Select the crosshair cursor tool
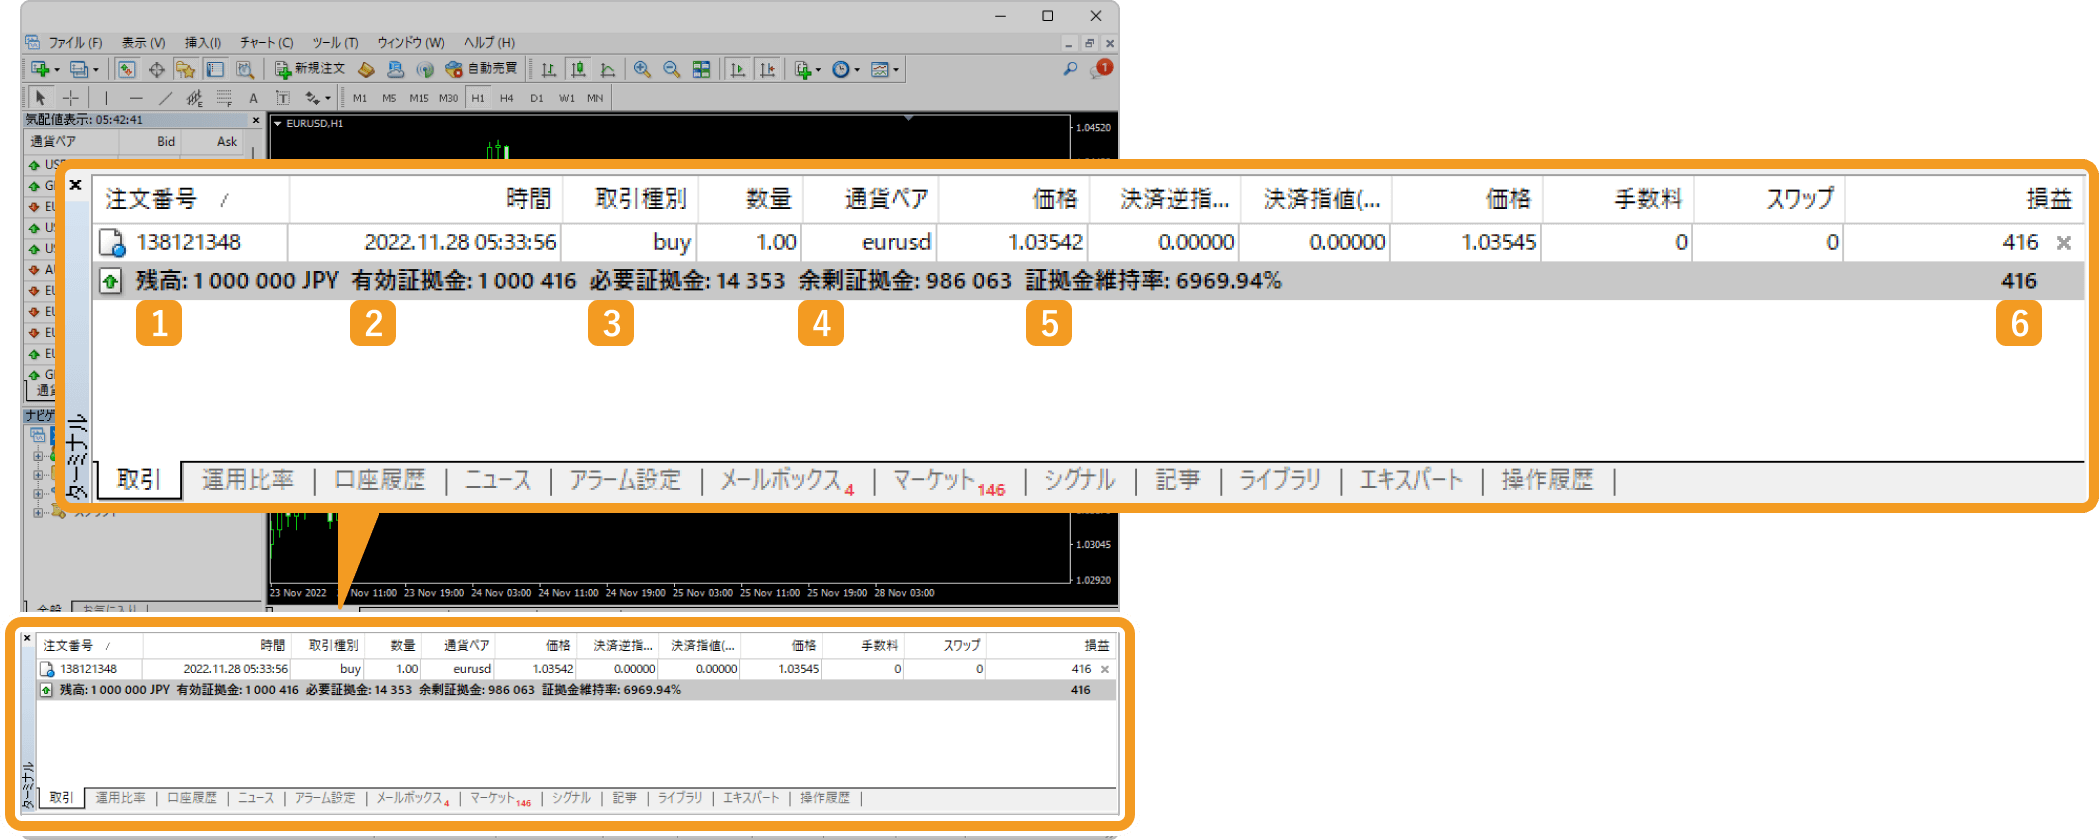 coord(70,98)
